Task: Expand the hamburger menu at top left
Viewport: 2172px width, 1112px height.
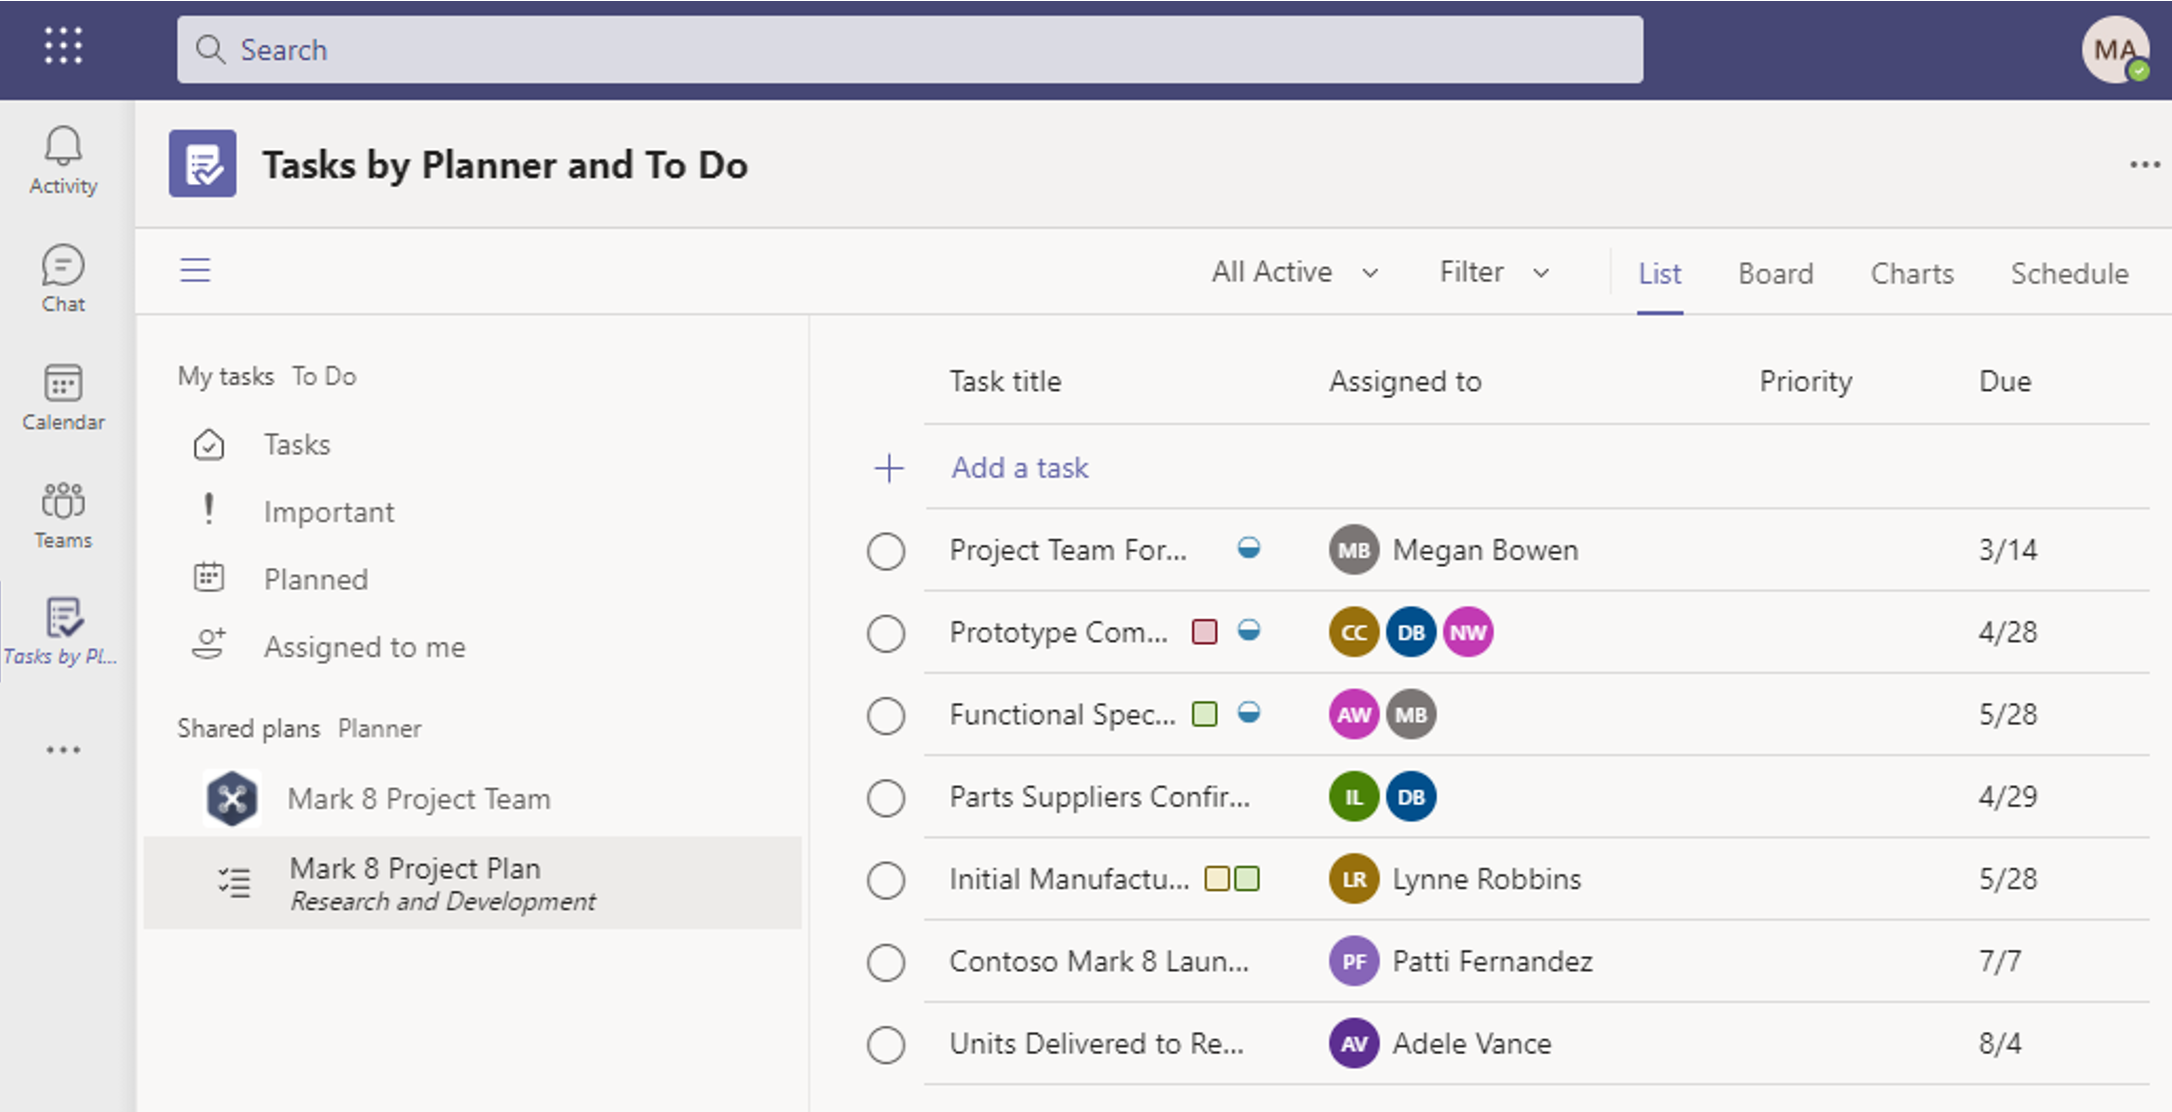Action: 196,271
